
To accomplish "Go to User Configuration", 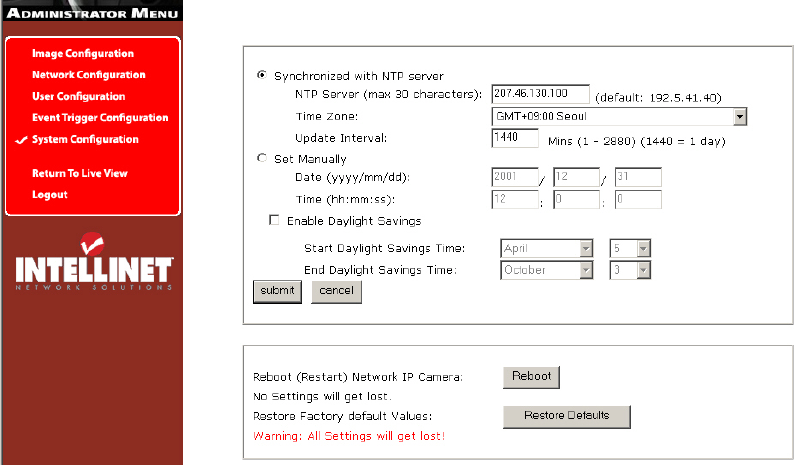I will tap(78, 96).
